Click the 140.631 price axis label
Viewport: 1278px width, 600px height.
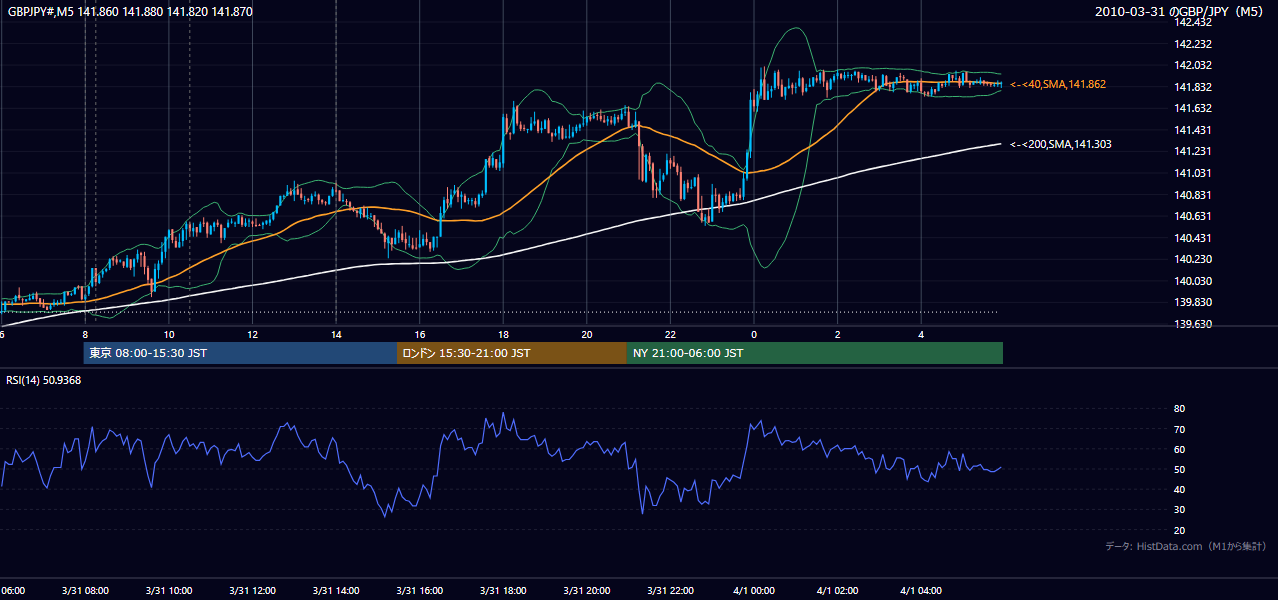point(1194,216)
